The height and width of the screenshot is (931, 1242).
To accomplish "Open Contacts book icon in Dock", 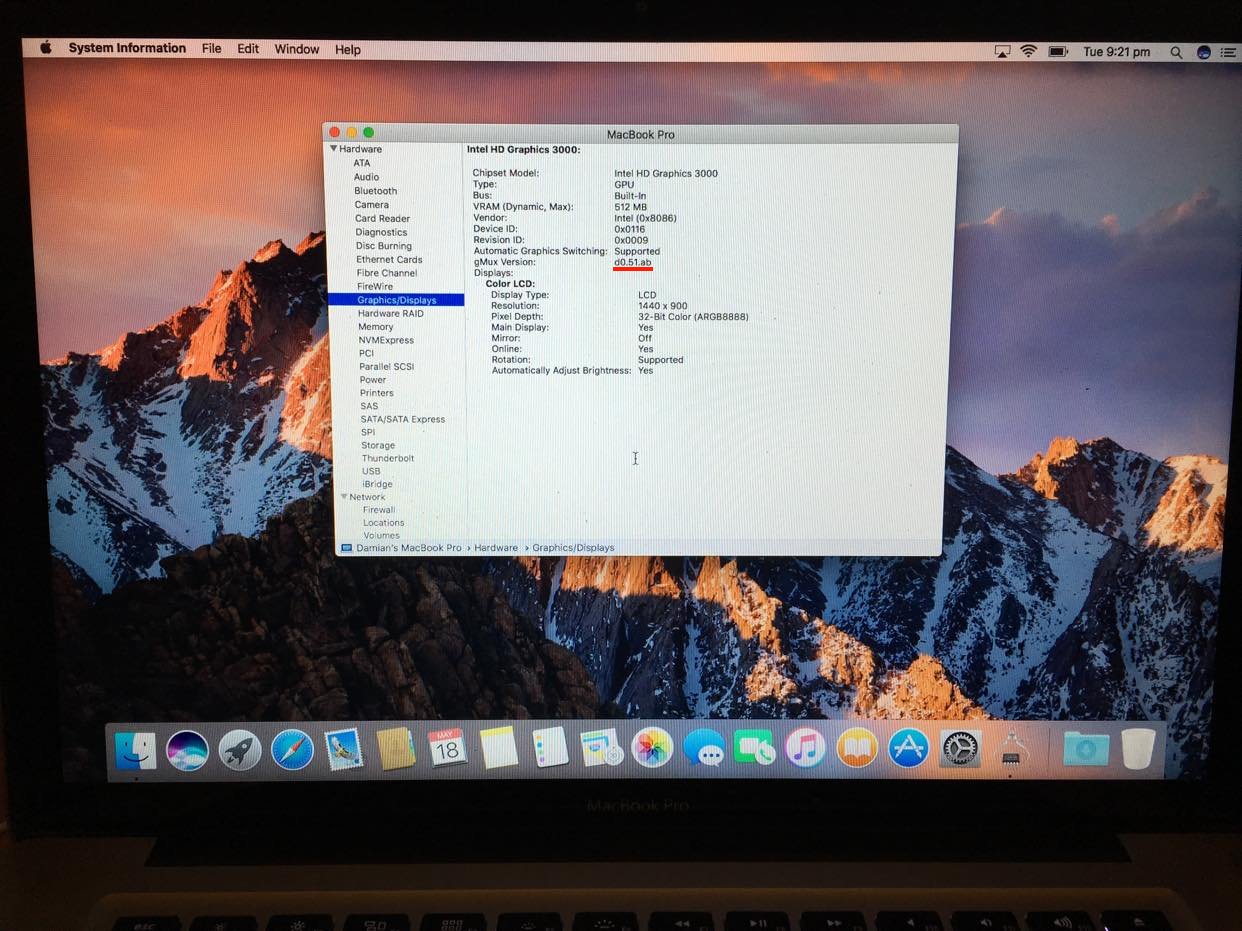I will pyautogui.click(x=396, y=748).
